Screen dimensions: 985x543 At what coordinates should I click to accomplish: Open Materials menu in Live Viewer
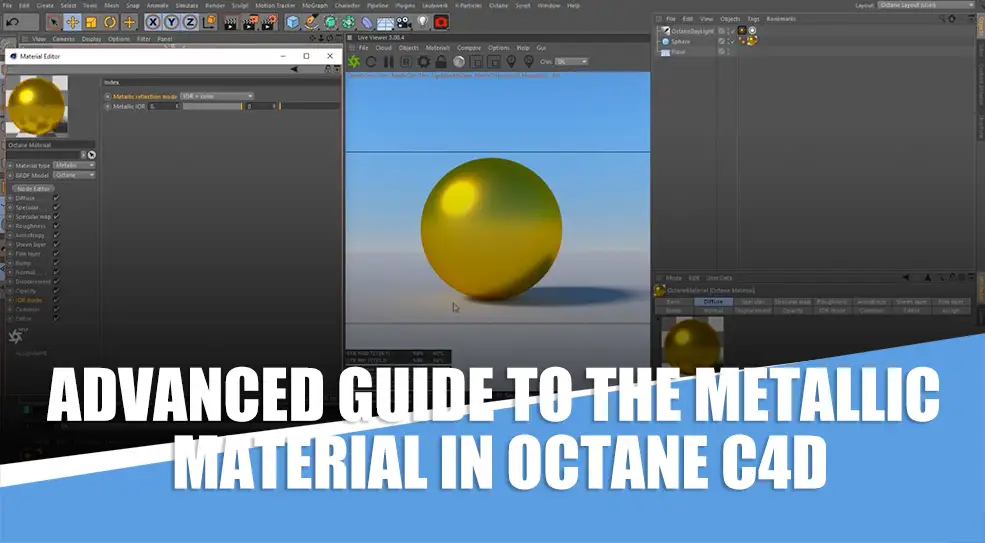coord(438,48)
